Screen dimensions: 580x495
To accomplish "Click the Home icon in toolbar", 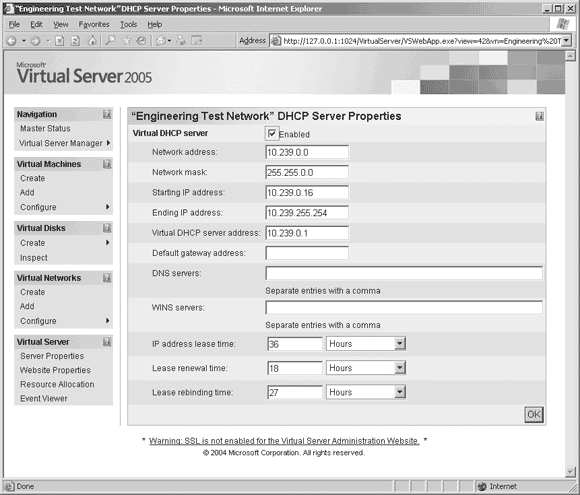I will [92, 41].
